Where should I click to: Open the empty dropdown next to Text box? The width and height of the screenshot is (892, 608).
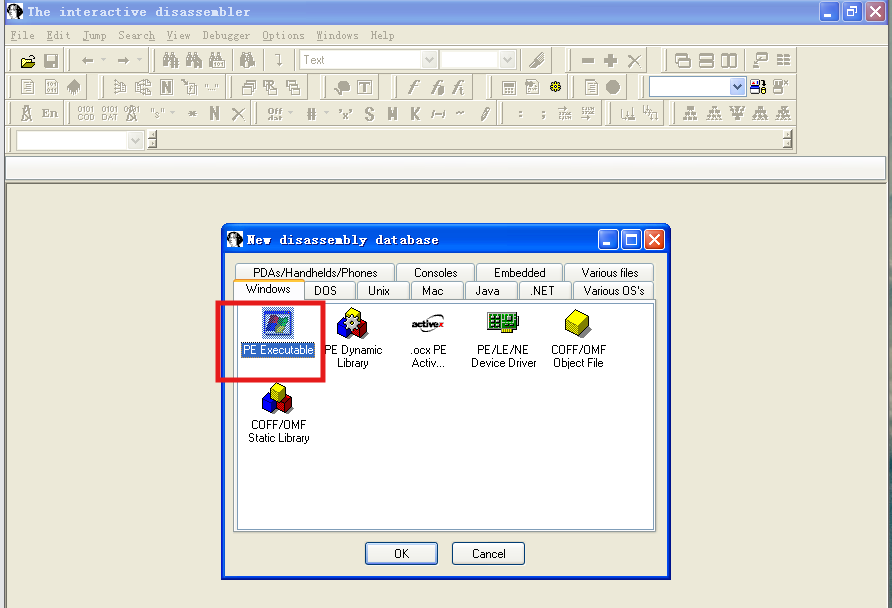(x=507, y=60)
